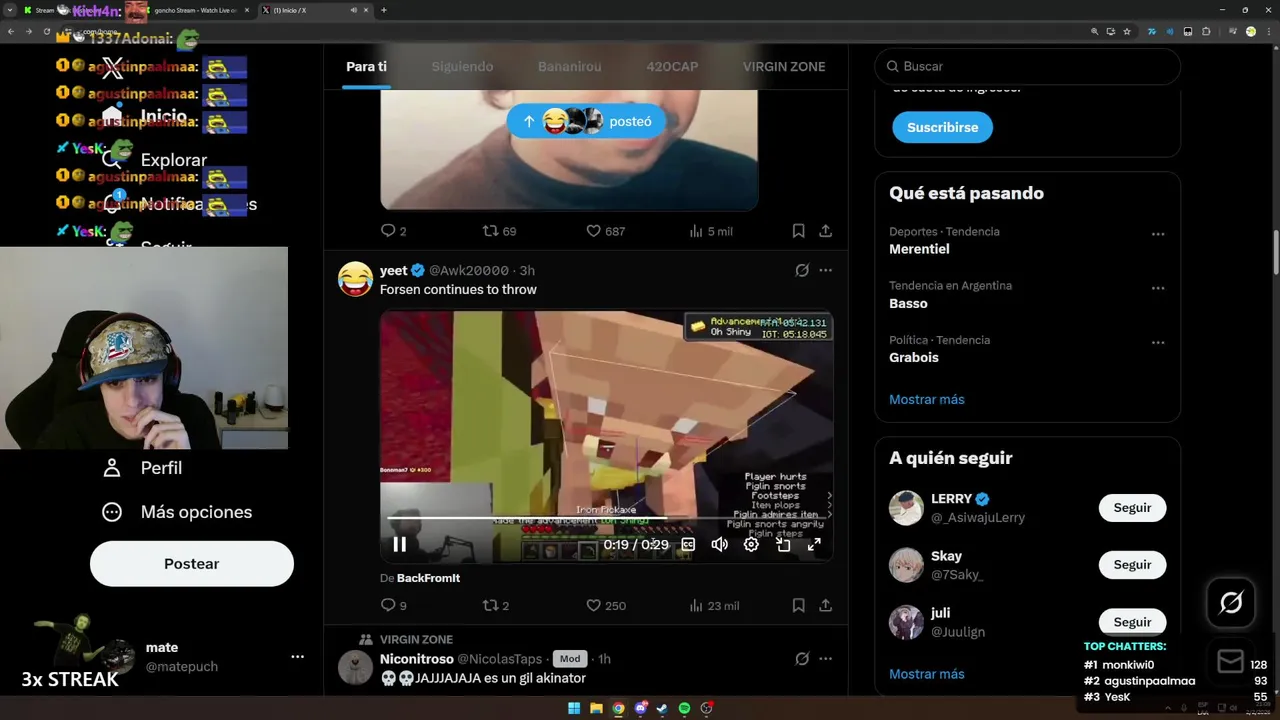
Task: Switch to the Siguiendo tab
Action: [462, 66]
